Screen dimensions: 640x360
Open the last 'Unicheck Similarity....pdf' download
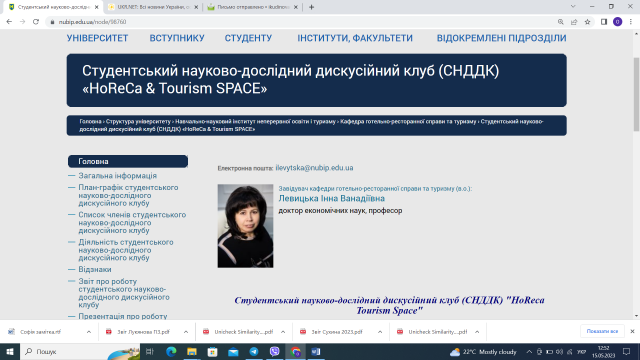click(x=437, y=332)
